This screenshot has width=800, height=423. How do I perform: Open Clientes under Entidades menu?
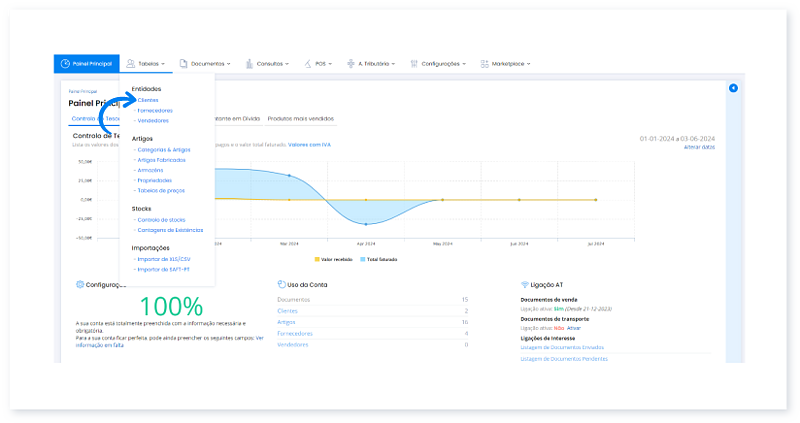click(147, 100)
